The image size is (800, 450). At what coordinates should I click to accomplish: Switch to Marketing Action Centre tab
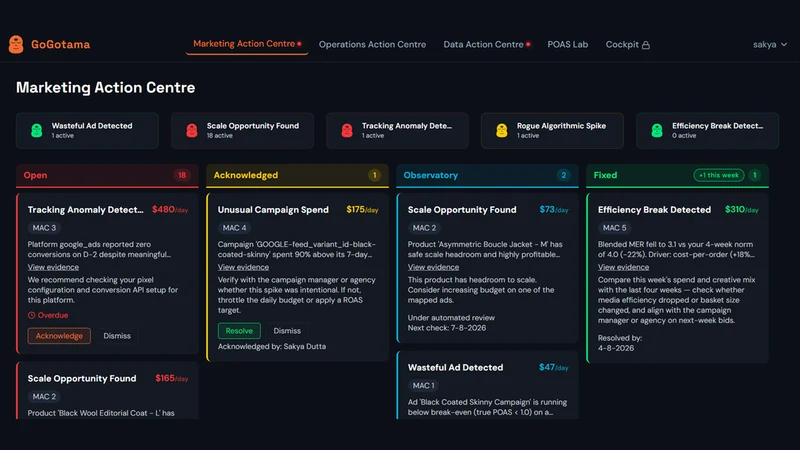[x=247, y=44]
